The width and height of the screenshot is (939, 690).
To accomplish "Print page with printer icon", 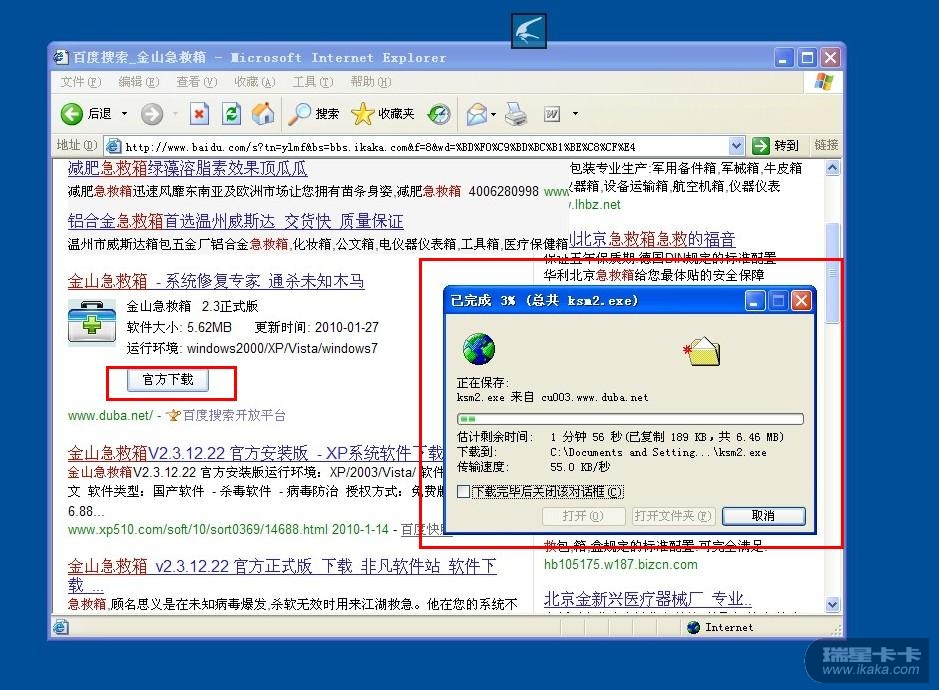I will coord(515,114).
